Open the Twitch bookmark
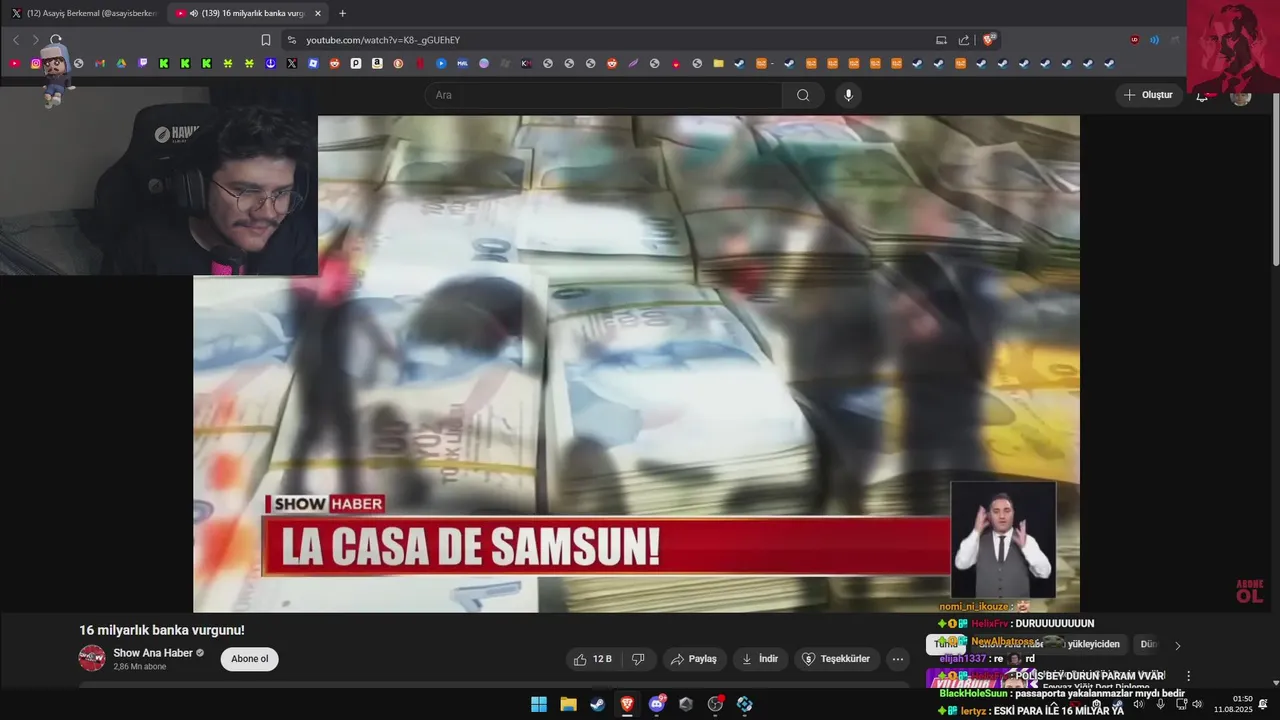This screenshot has height=720, width=1280. [143, 64]
